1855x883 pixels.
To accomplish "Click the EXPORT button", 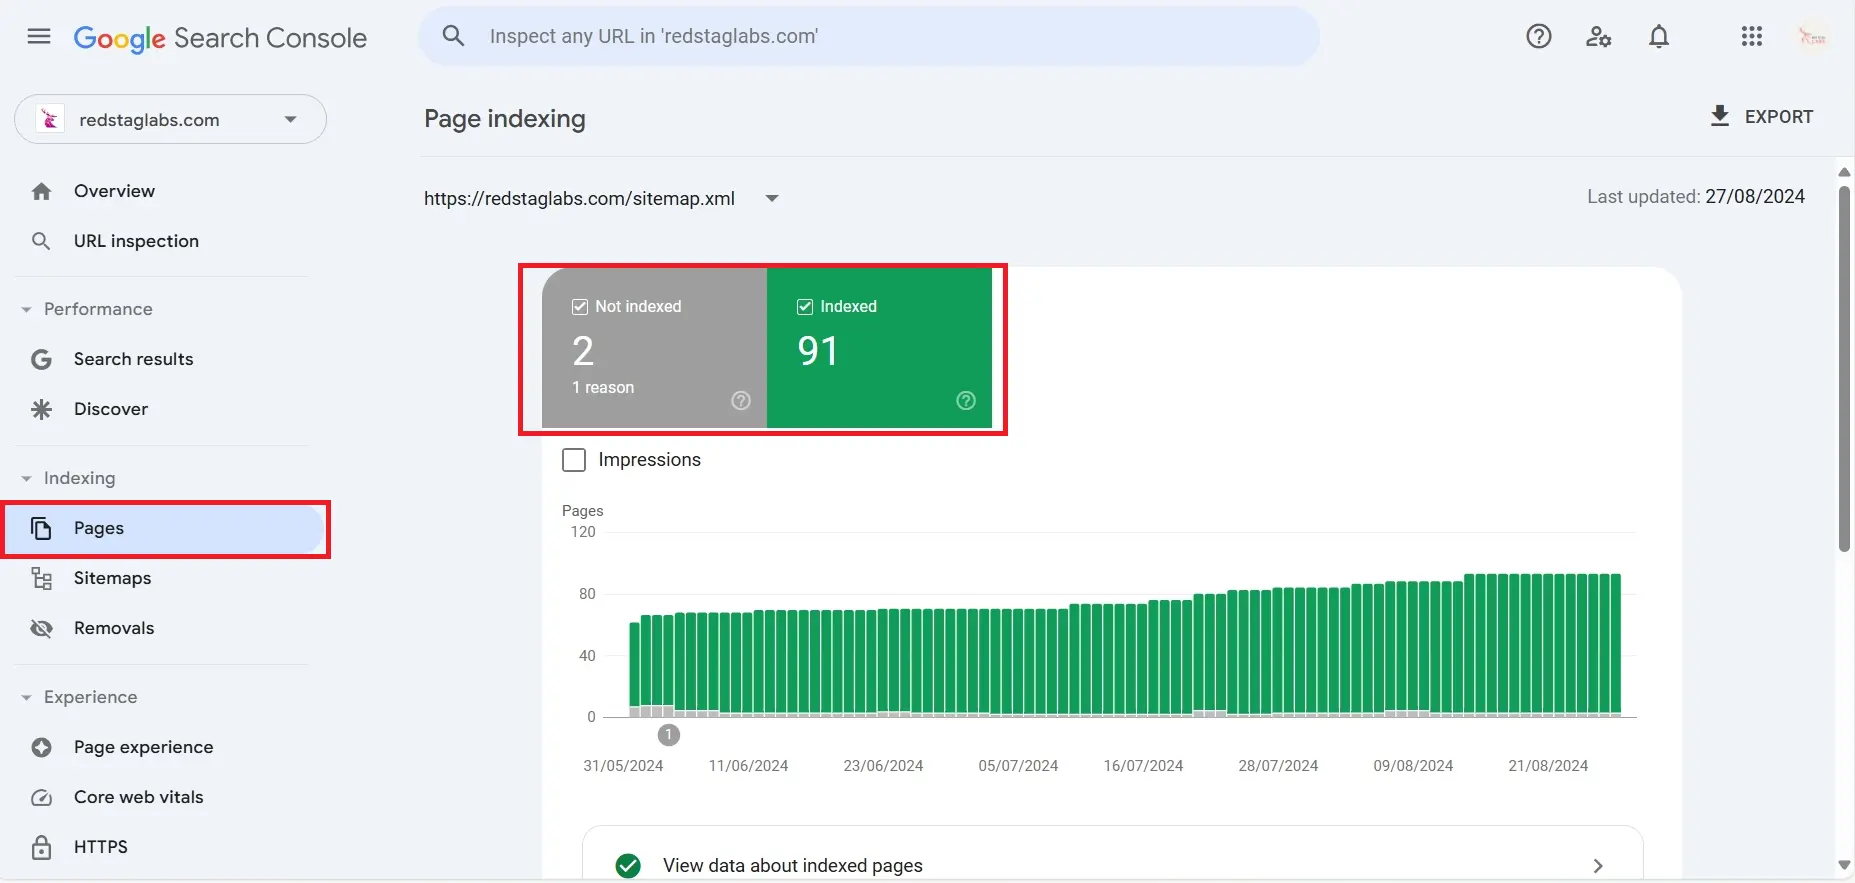I will point(1762,117).
